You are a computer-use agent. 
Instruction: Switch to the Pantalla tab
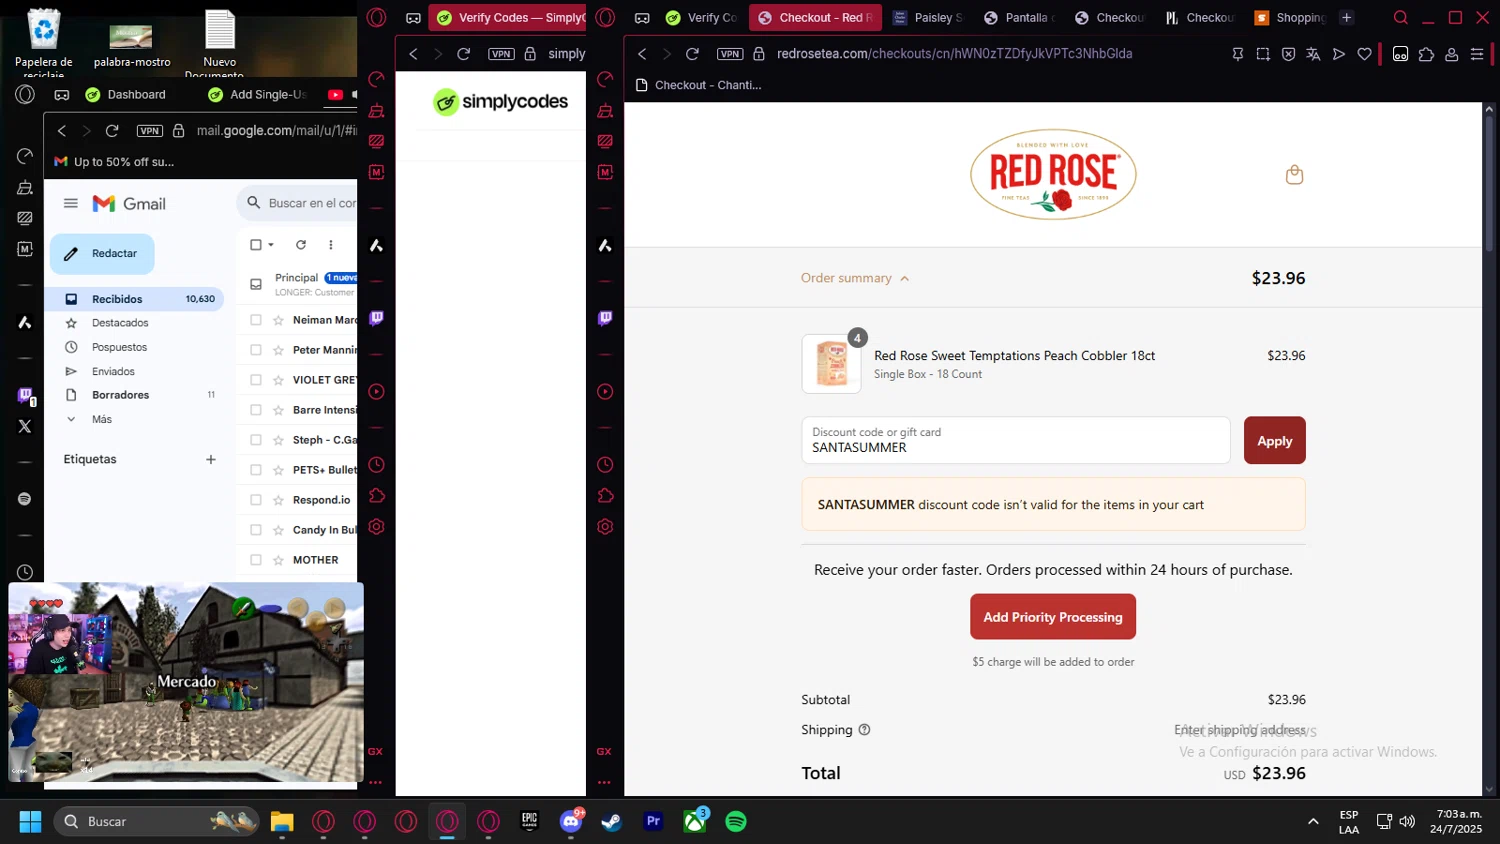tap(1019, 17)
